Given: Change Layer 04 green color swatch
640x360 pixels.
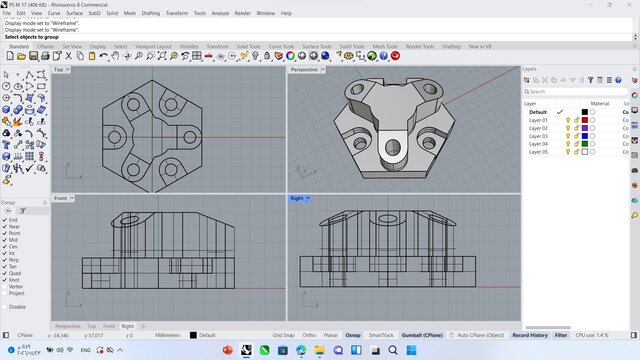Looking at the screenshot, I should point(584,144).
